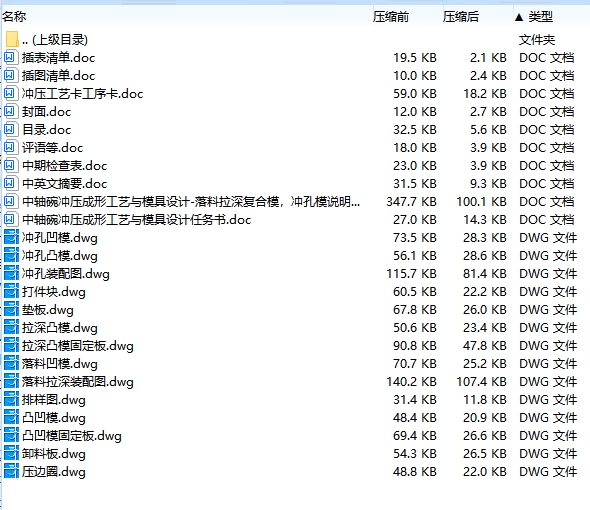Viewport: 590px width, 510px height.
Task: Sort by the 名称 column header
Action: (x=14, y=17)
